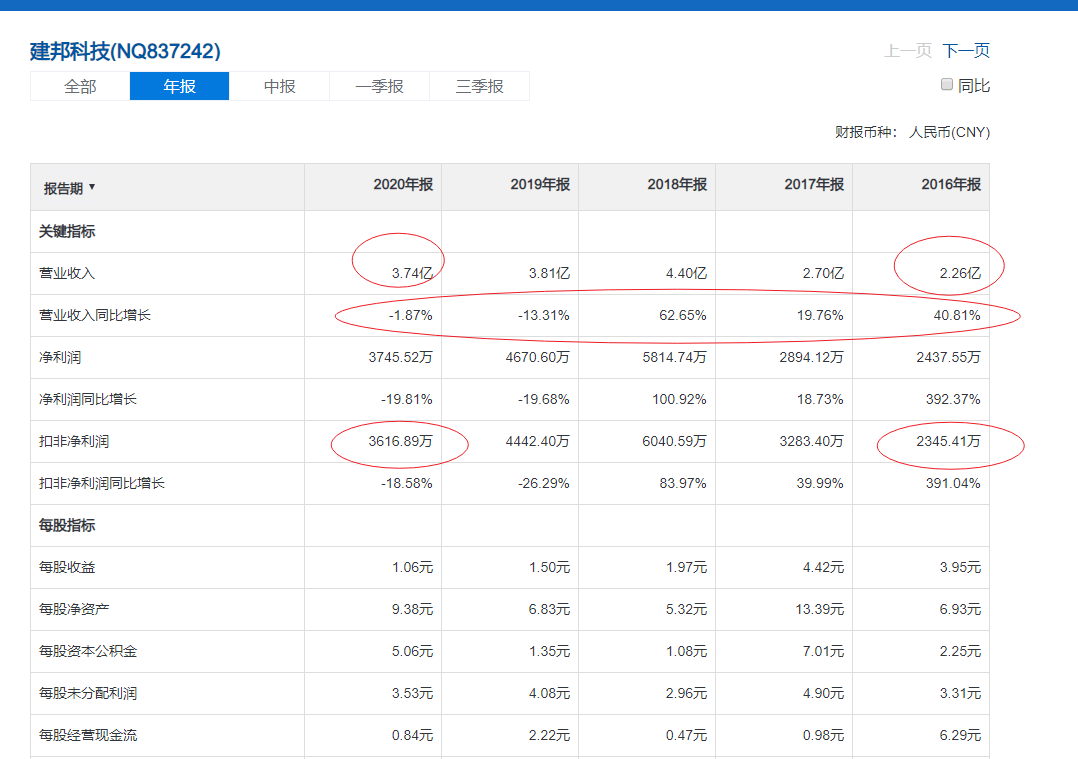The width and height of the screenshot is (1078, 759).
Task: Select the 营业收入 row label
Action: (67, 273)
